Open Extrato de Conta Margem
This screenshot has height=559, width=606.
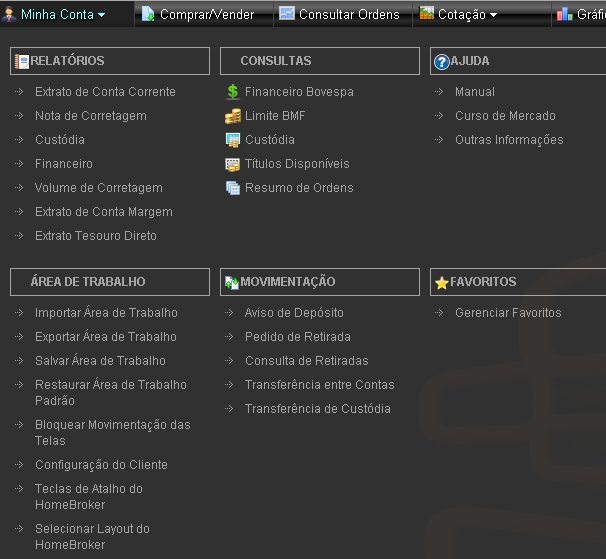(x=104, y=212)
